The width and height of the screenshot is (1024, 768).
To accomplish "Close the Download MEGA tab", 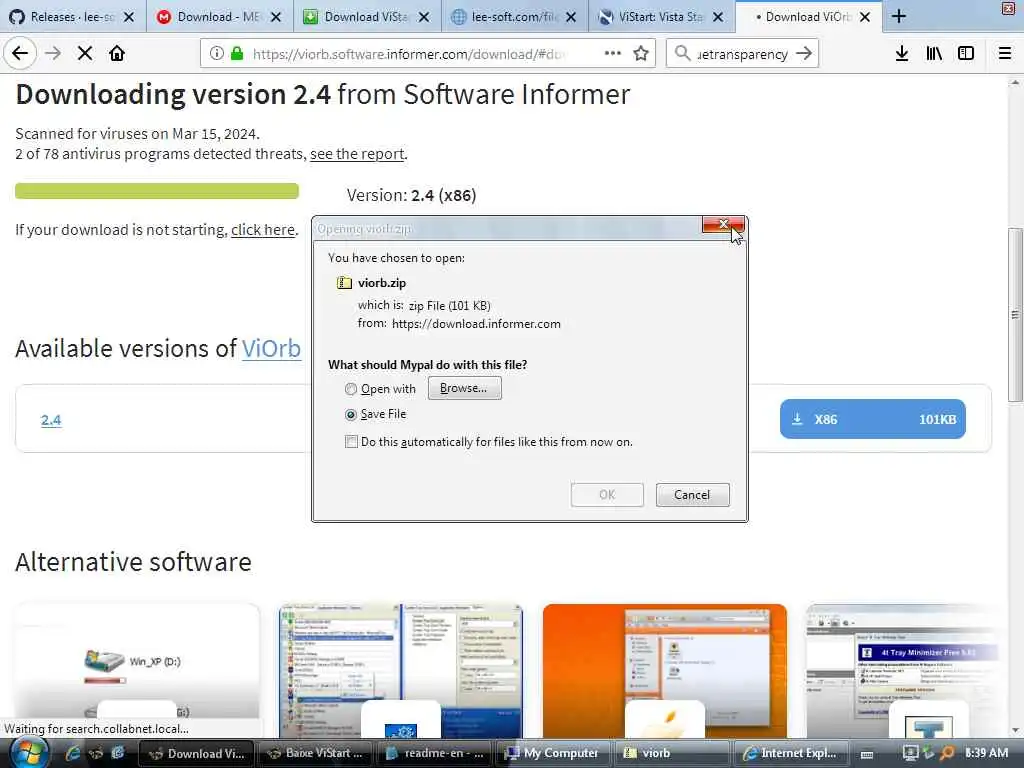I will 276,17.
